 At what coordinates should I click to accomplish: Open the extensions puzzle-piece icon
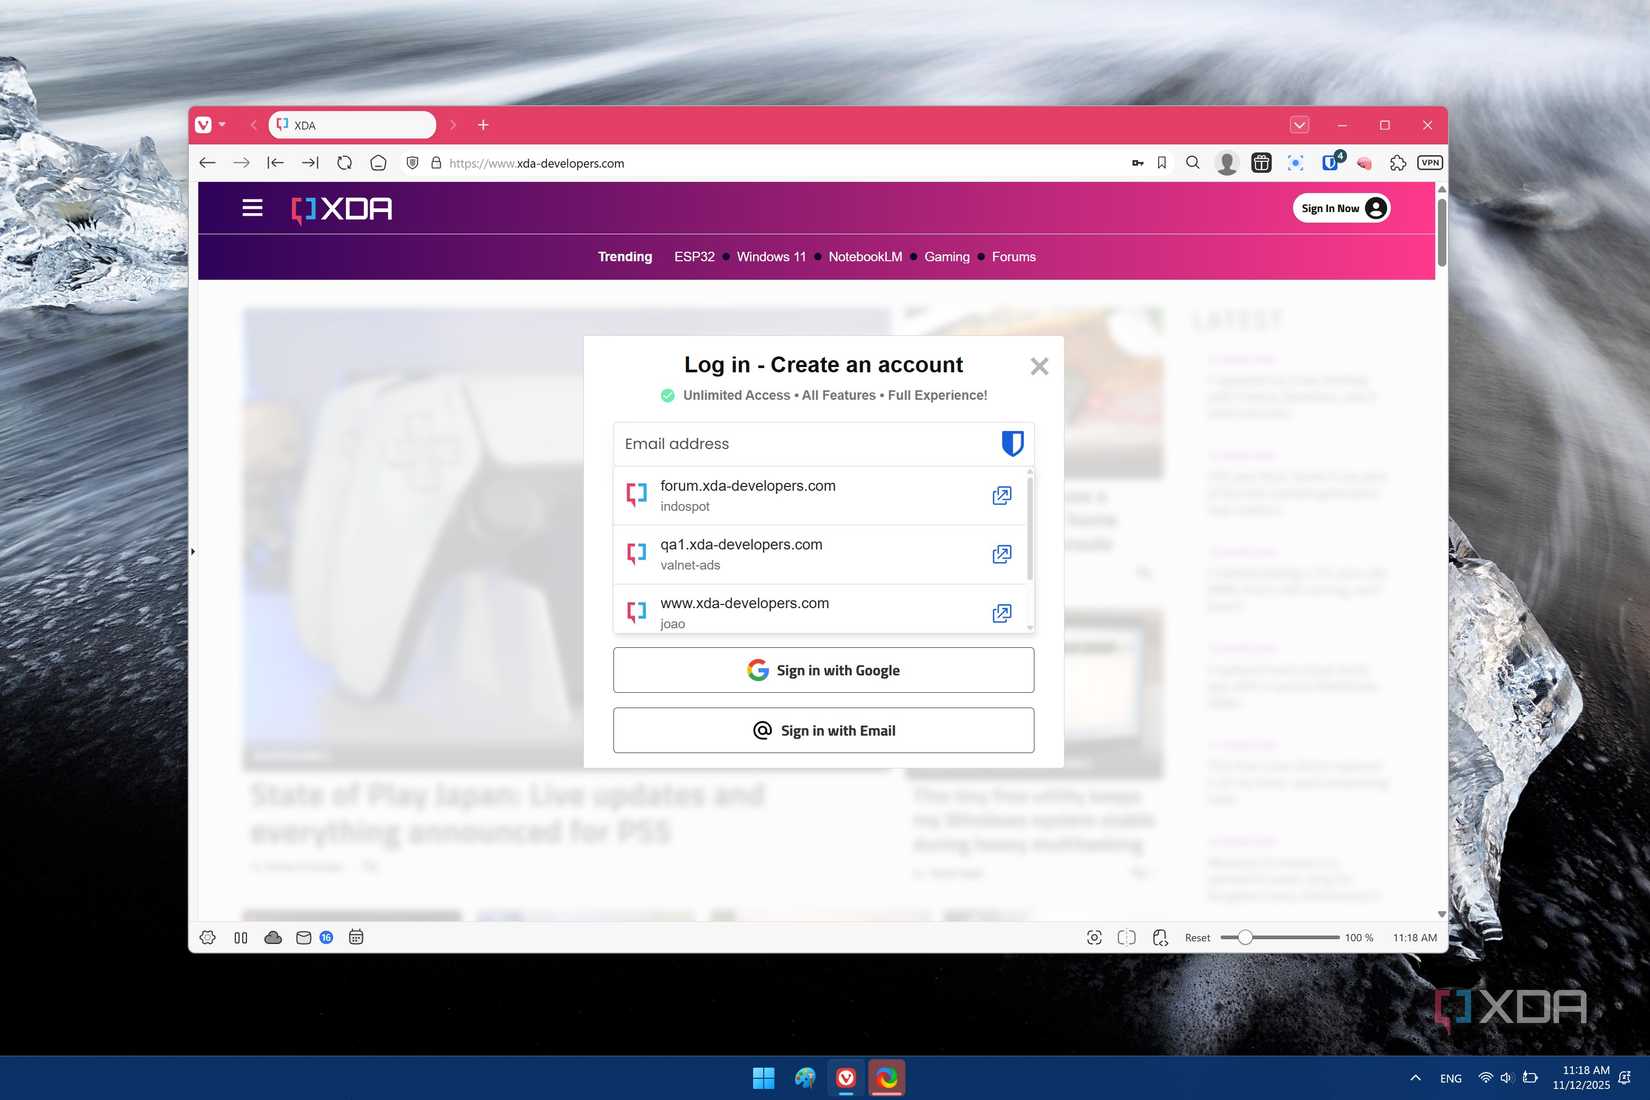click(1396, 162)
